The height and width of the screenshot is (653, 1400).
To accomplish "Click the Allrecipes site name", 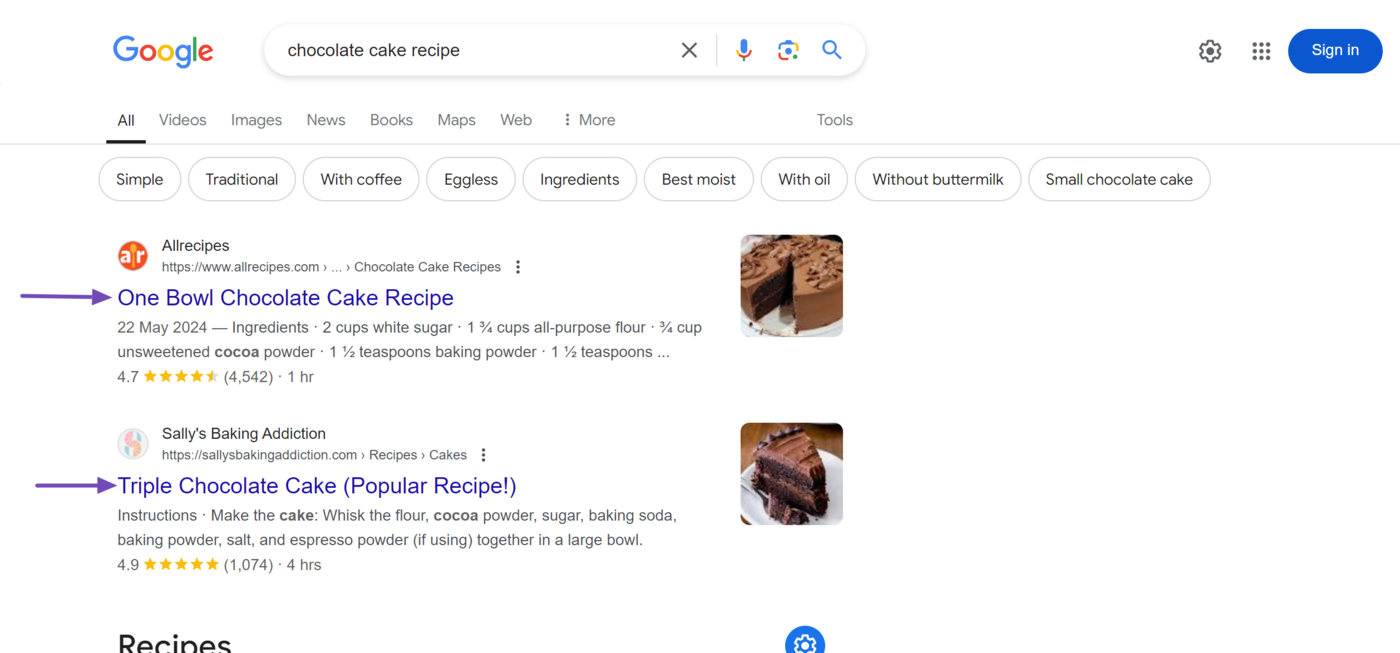I will (x=196, y=246).
